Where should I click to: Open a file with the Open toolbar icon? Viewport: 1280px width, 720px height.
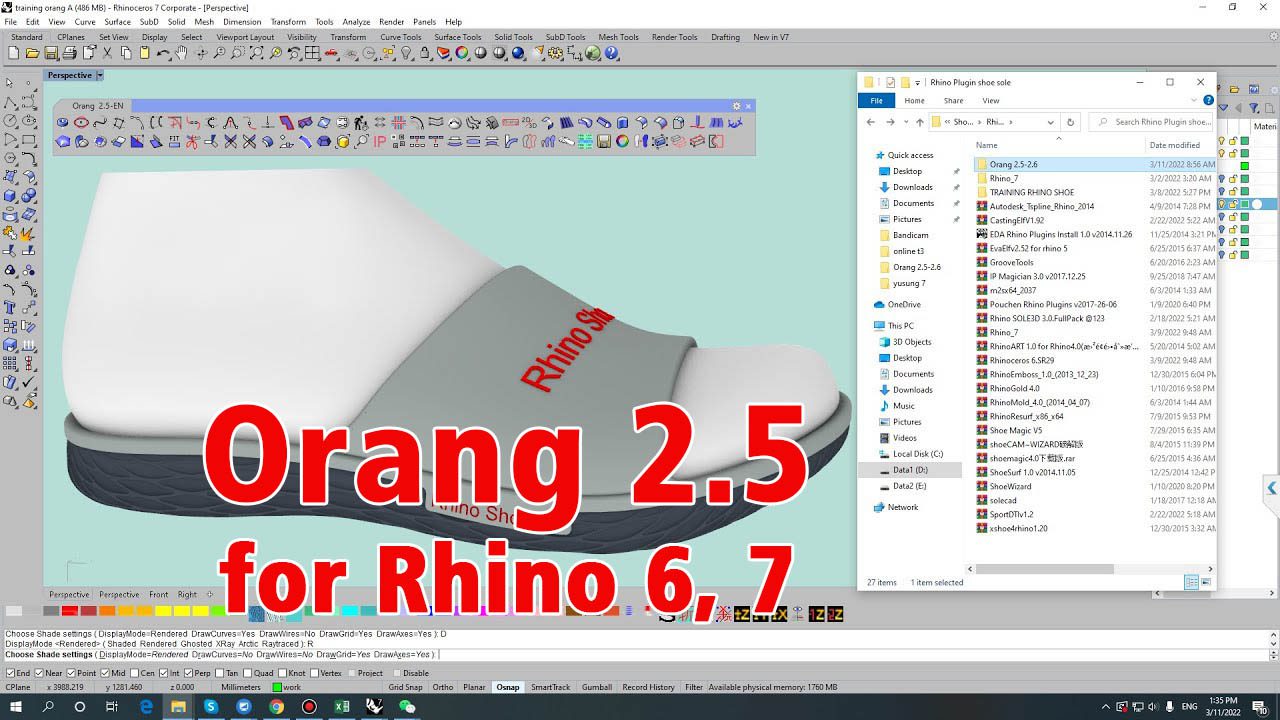point(32,53)
